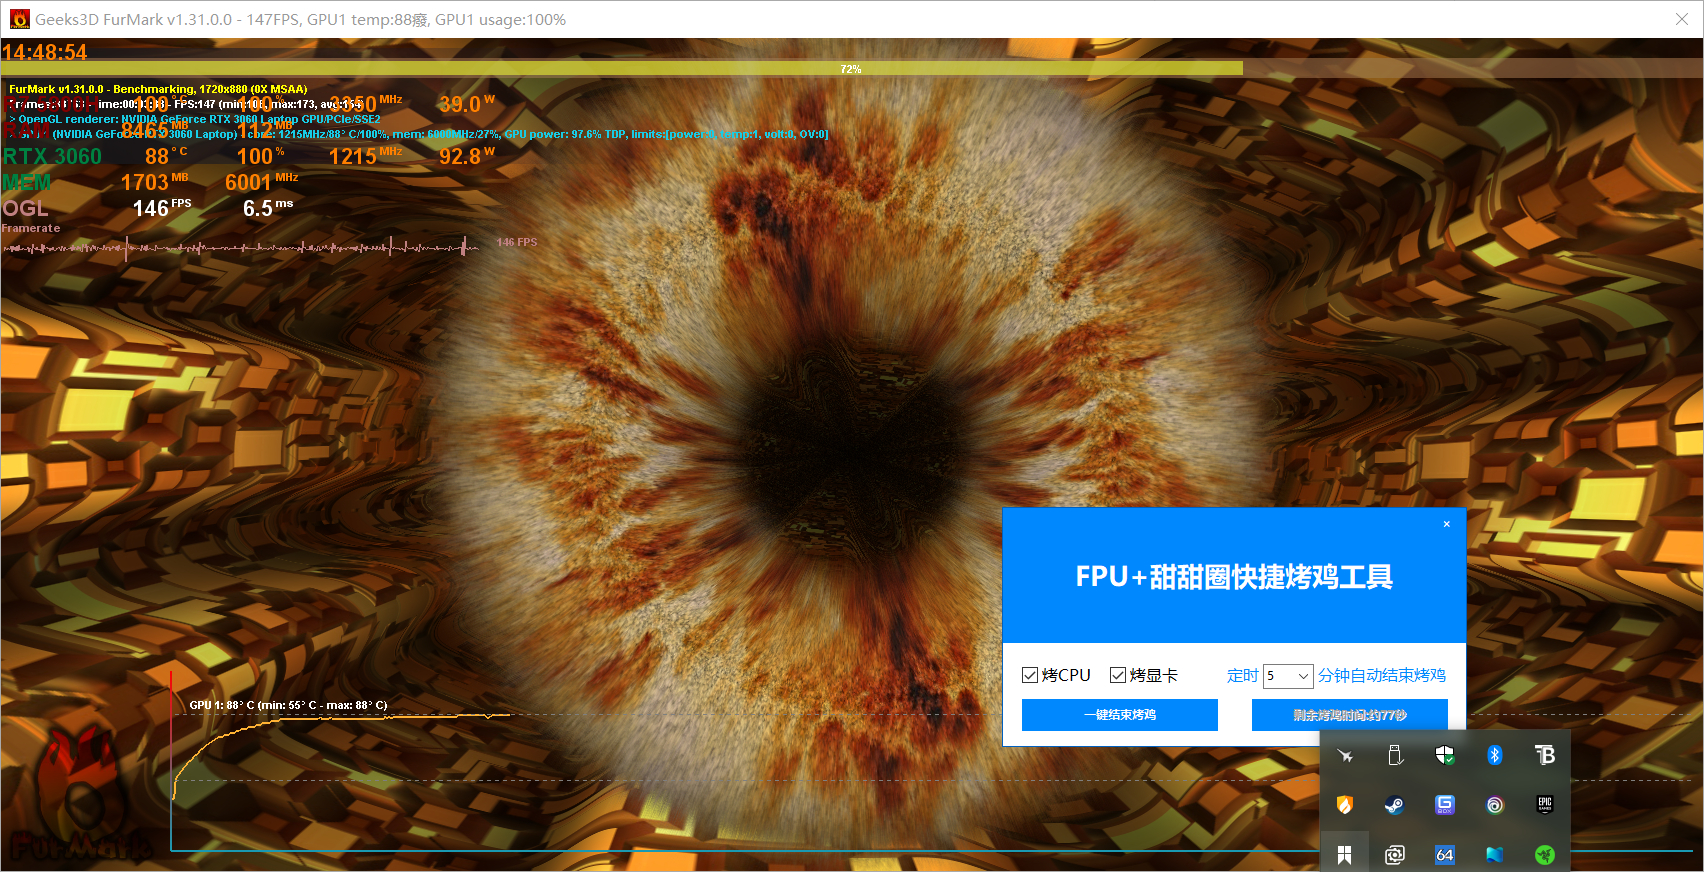
Task: Click the OpenGL renderer info line
Action: (x=195, y=119)
